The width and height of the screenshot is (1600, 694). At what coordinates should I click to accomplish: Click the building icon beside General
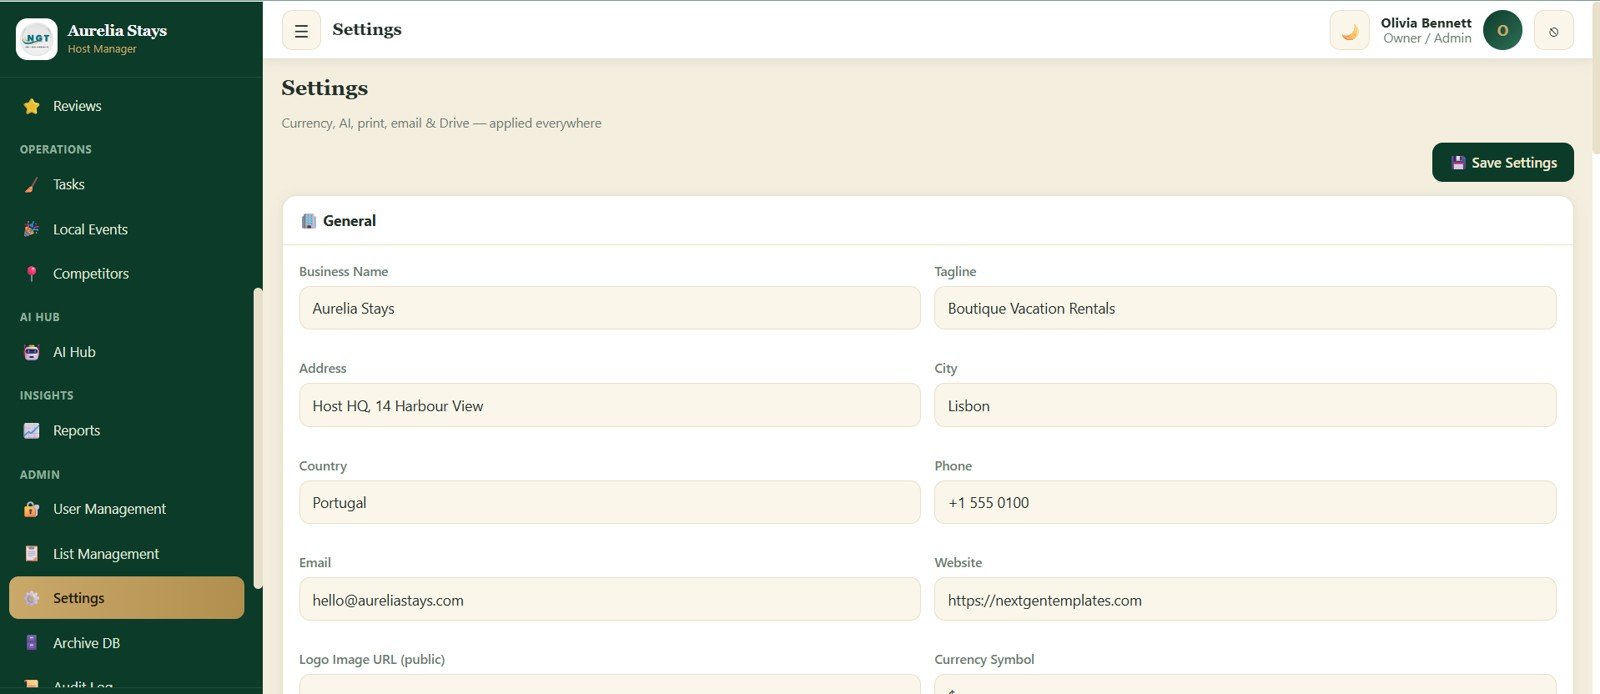[309, 221]
